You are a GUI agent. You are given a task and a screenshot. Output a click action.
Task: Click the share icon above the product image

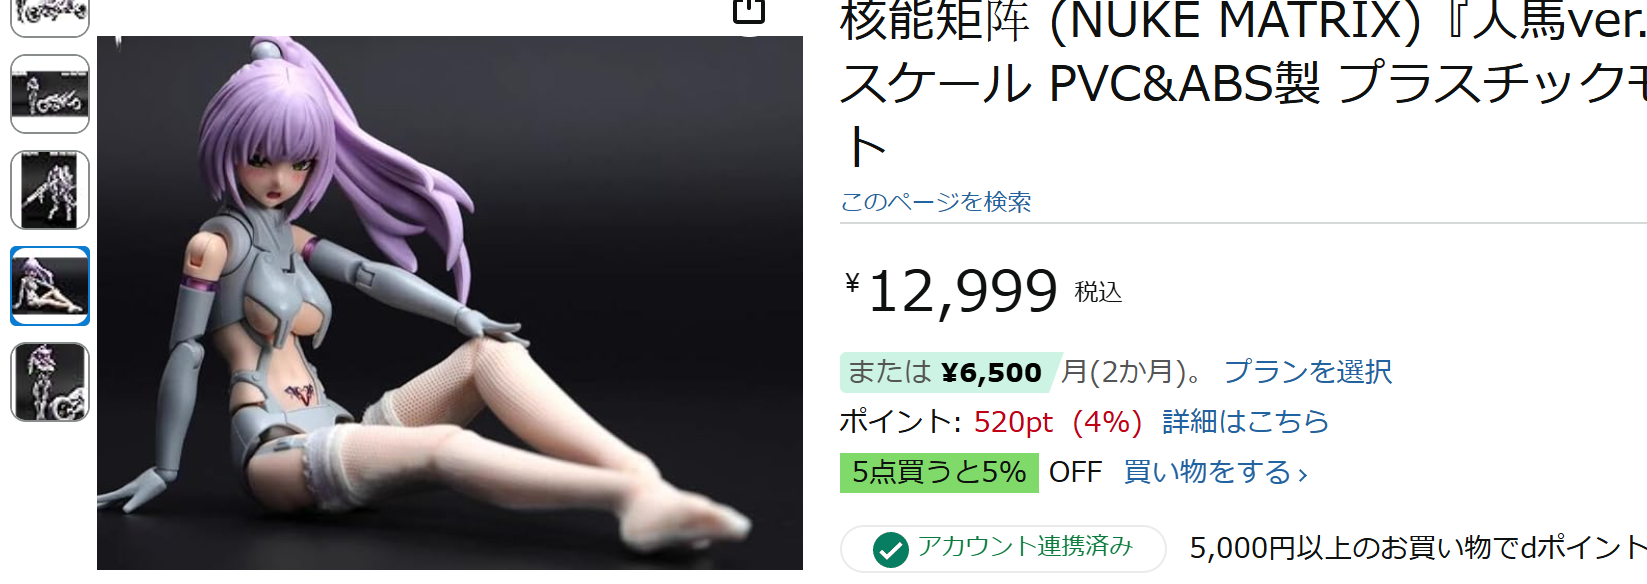point(749,11)
